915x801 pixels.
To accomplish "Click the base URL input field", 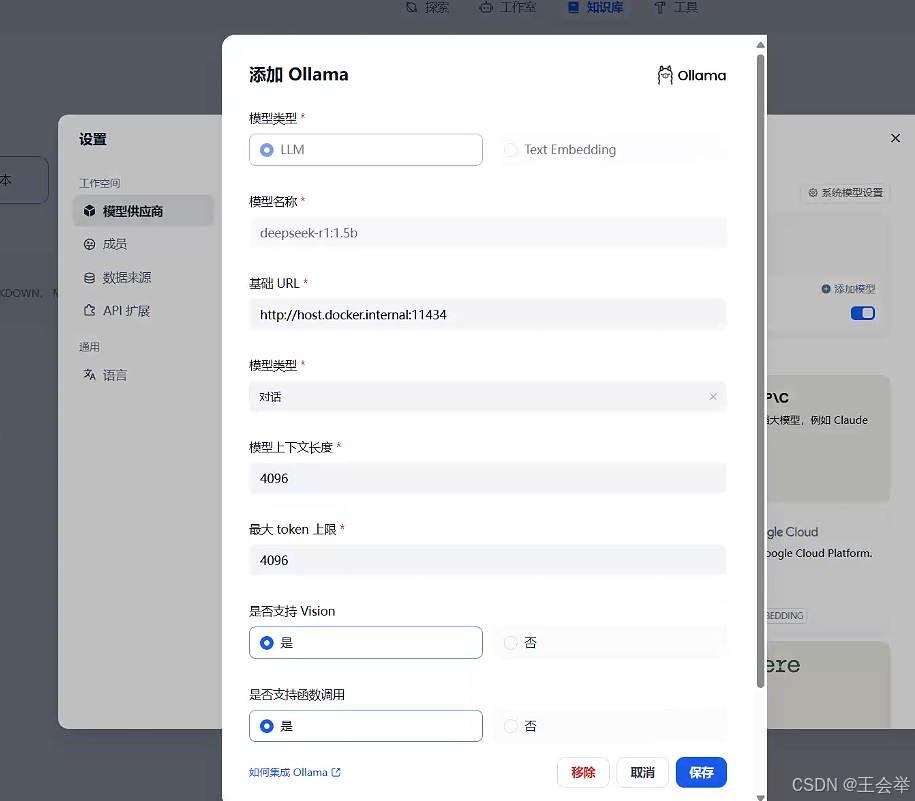I will [487, 315].
